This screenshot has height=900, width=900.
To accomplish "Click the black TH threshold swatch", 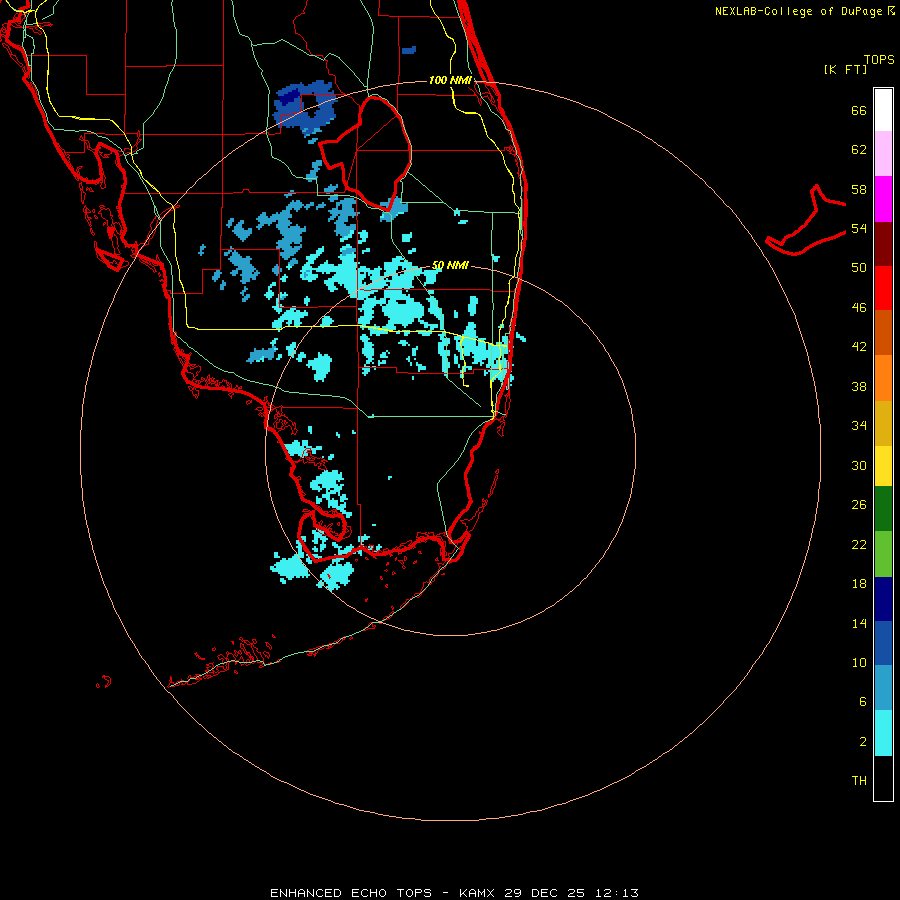I will coord(883,778).
